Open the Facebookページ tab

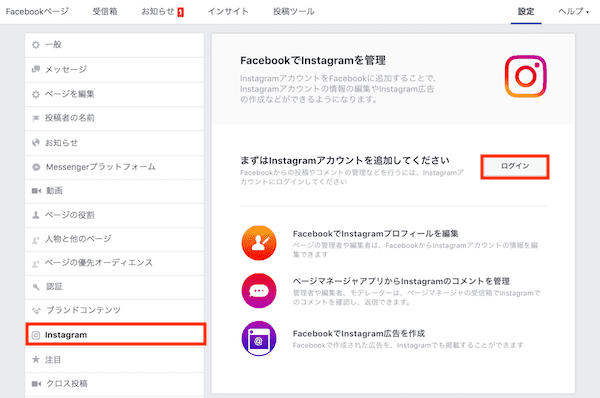37,11
